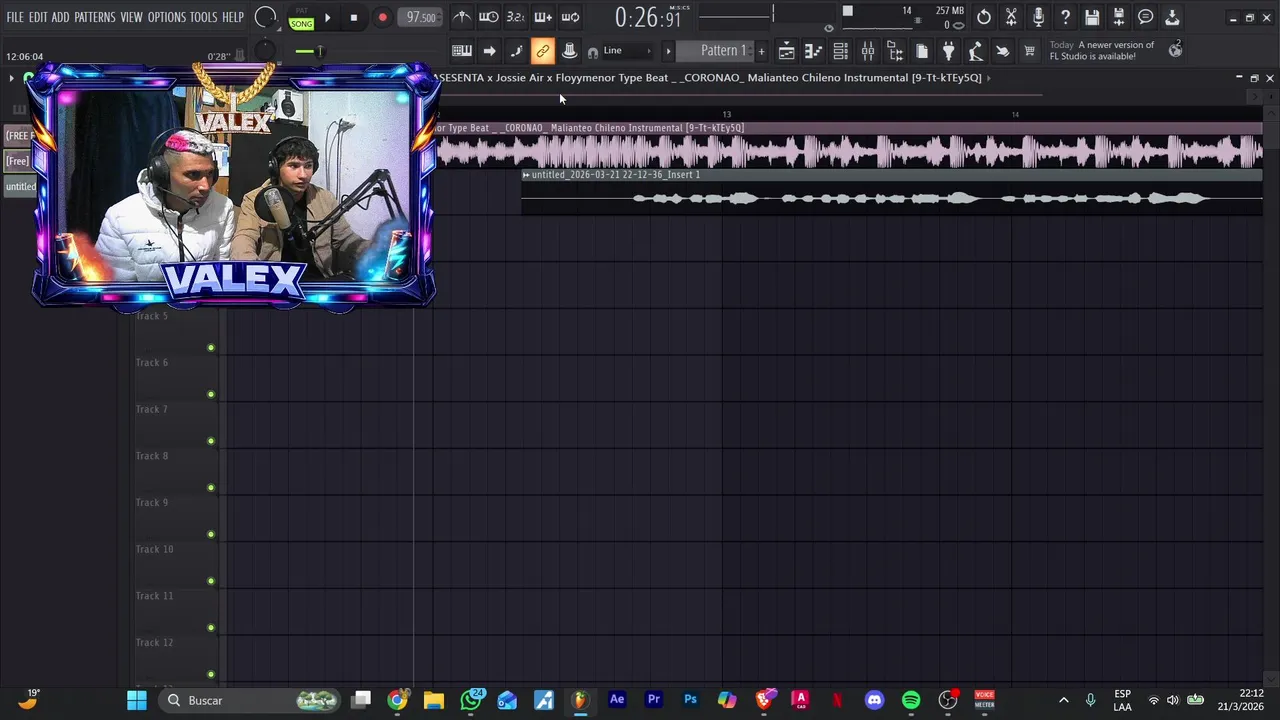1280x720 pixels.
Task: Open the VIEW menu
Action: point(131,17)
